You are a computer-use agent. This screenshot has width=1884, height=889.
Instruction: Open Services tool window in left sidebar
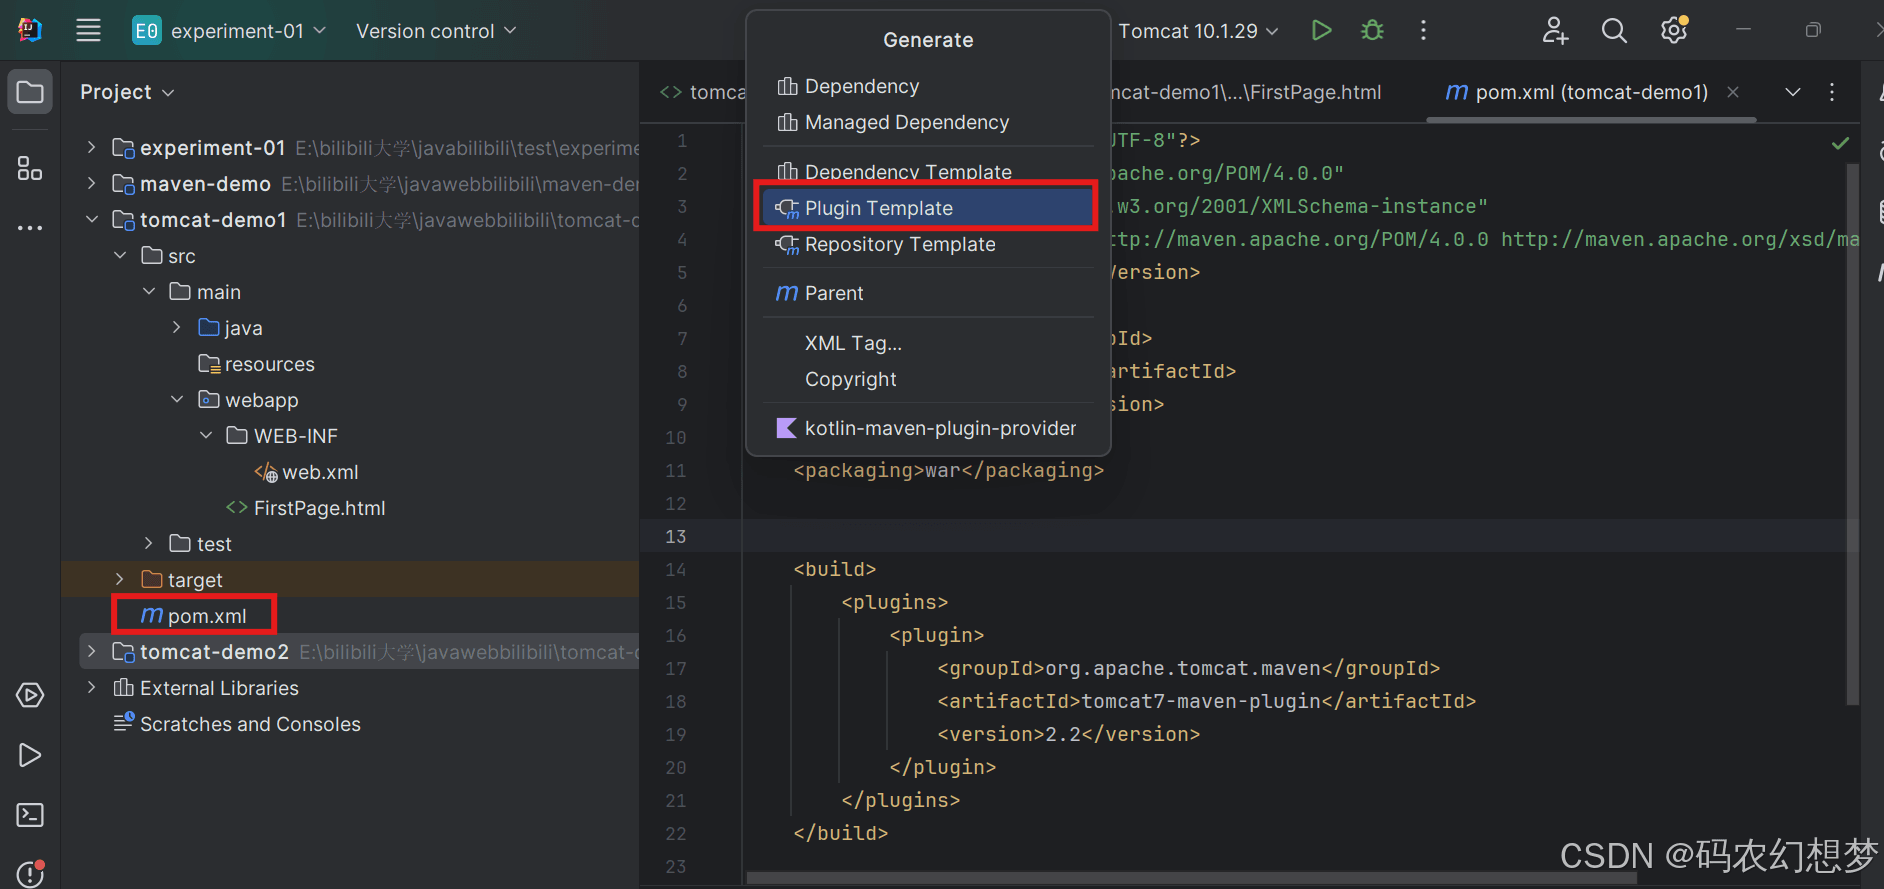tap(30, 695)
